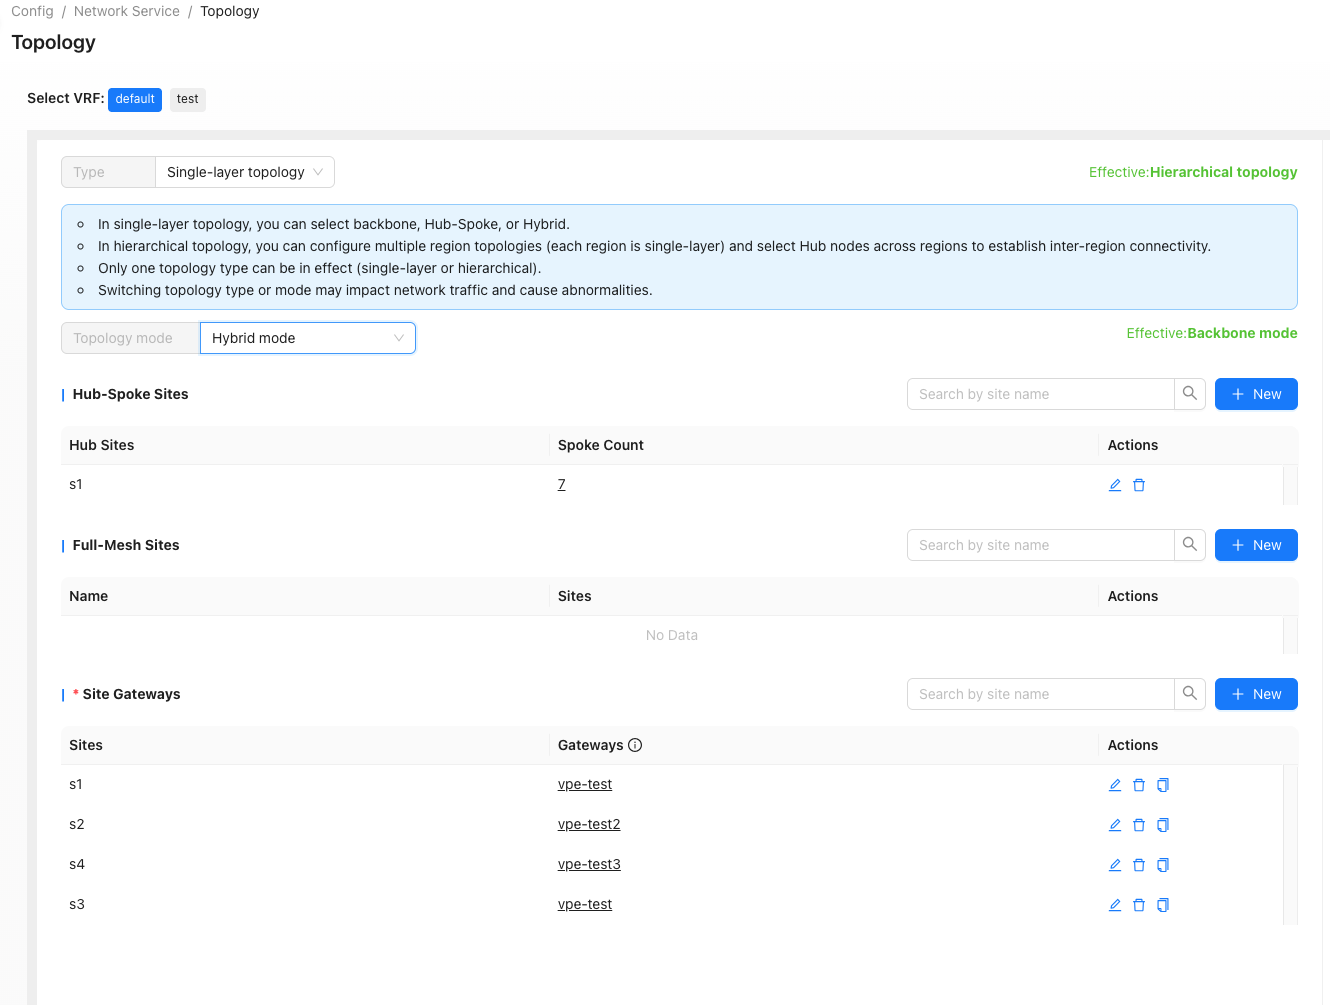
Task: Add a new Full-Mesh site group
Action: [x=1256, y=545]
